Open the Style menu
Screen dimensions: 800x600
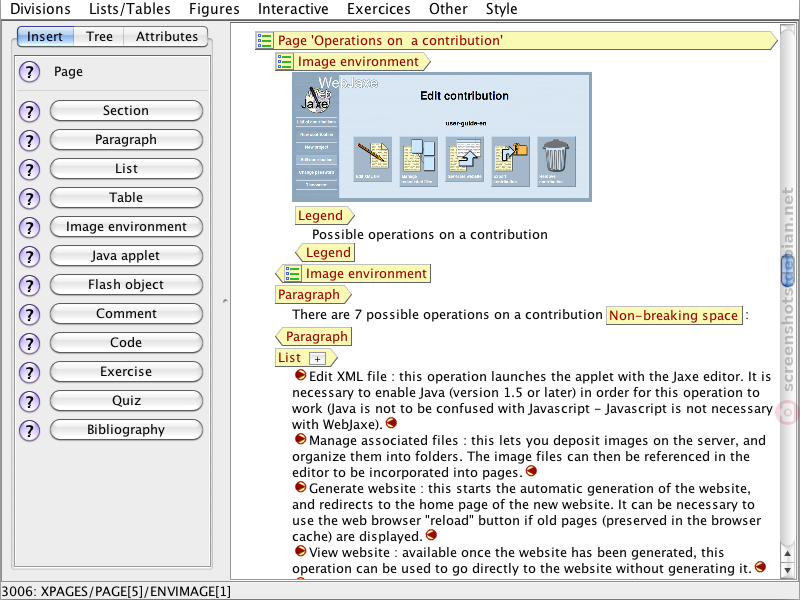pyautogui.click(x=502, y=9)
